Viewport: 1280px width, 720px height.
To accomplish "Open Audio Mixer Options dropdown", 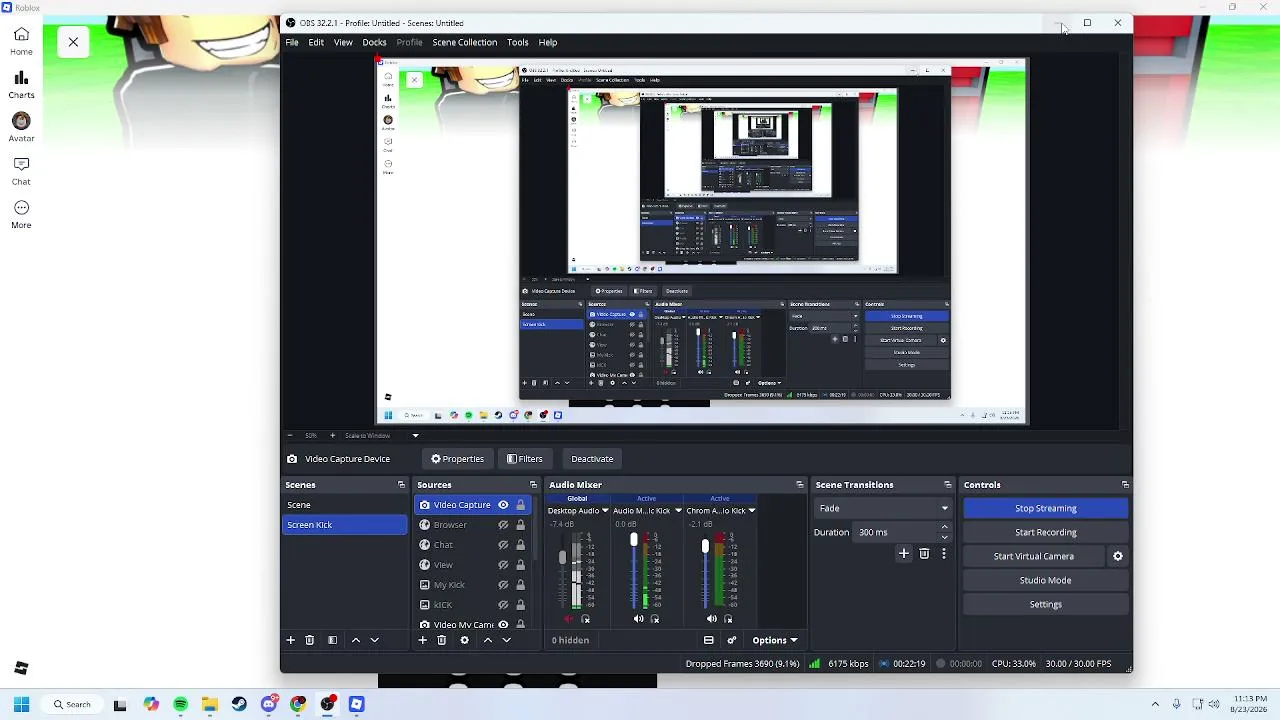I will 775,640.
